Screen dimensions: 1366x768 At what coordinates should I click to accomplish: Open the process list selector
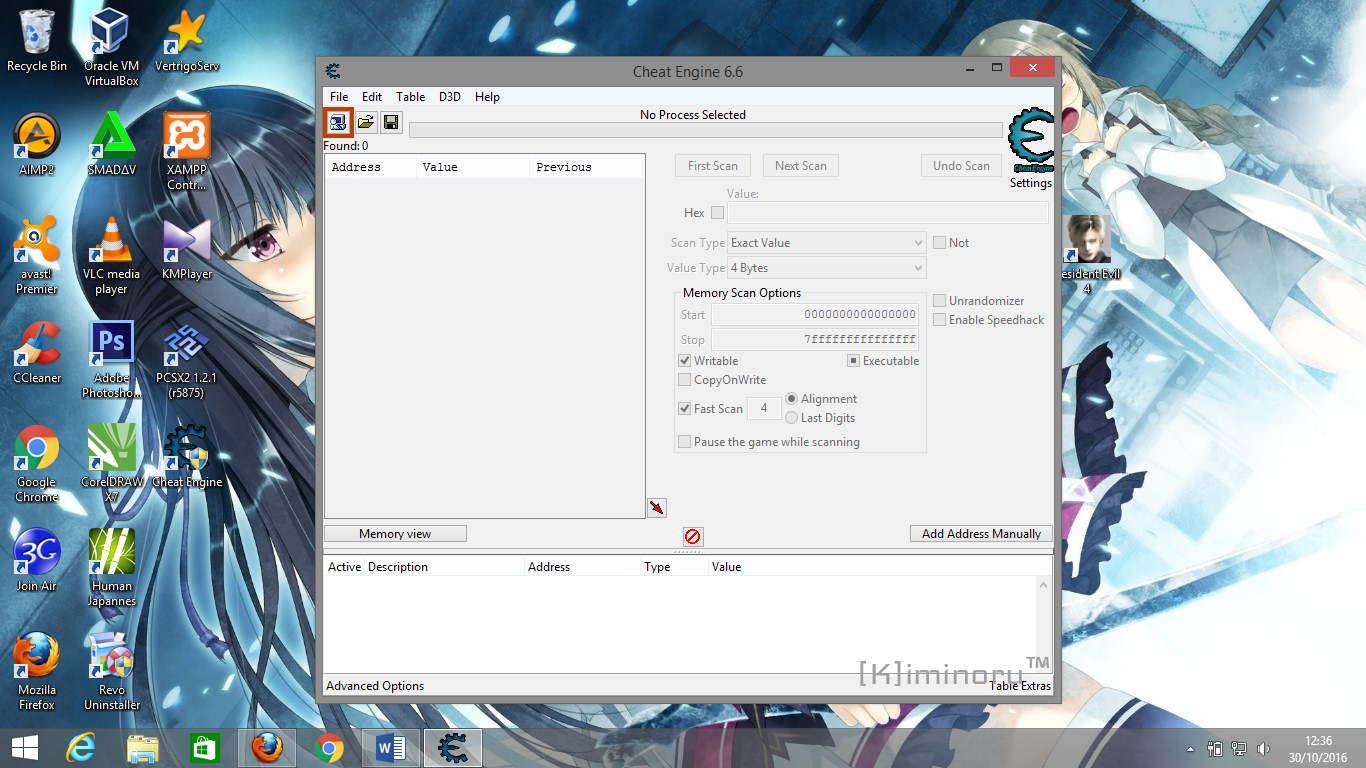pos(337,121)
